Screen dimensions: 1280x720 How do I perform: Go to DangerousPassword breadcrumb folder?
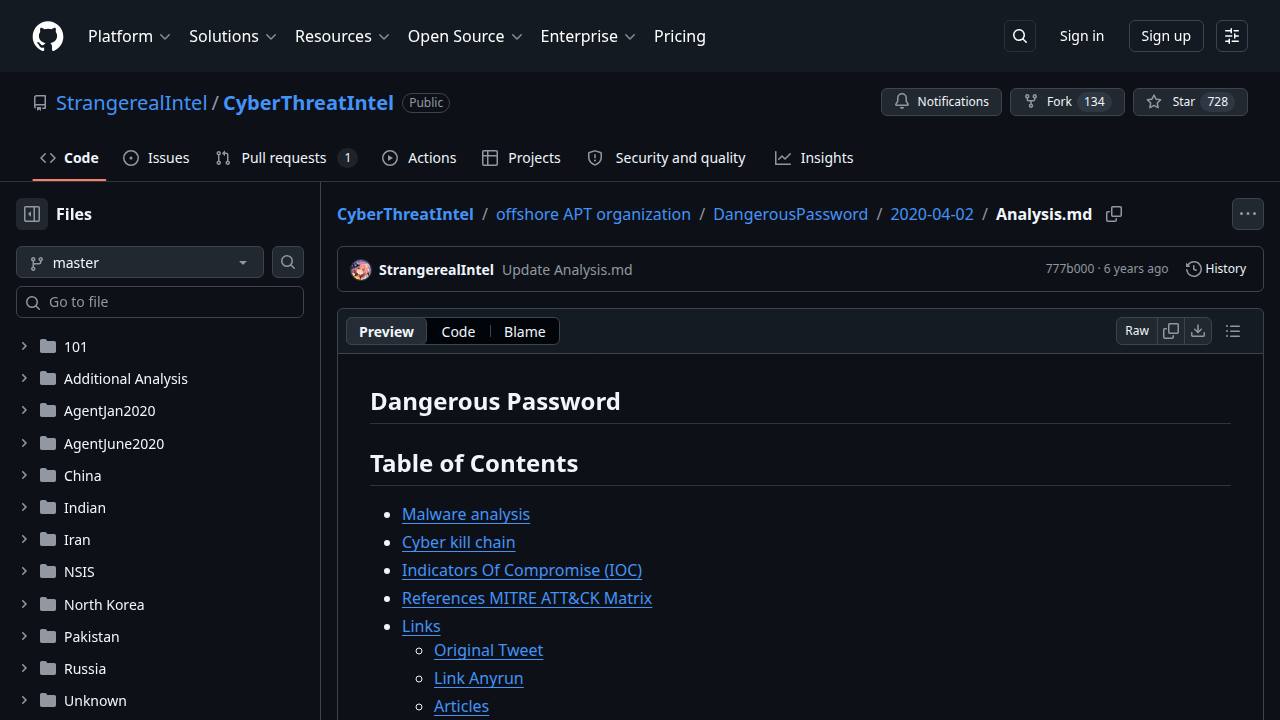pos(790,214)
